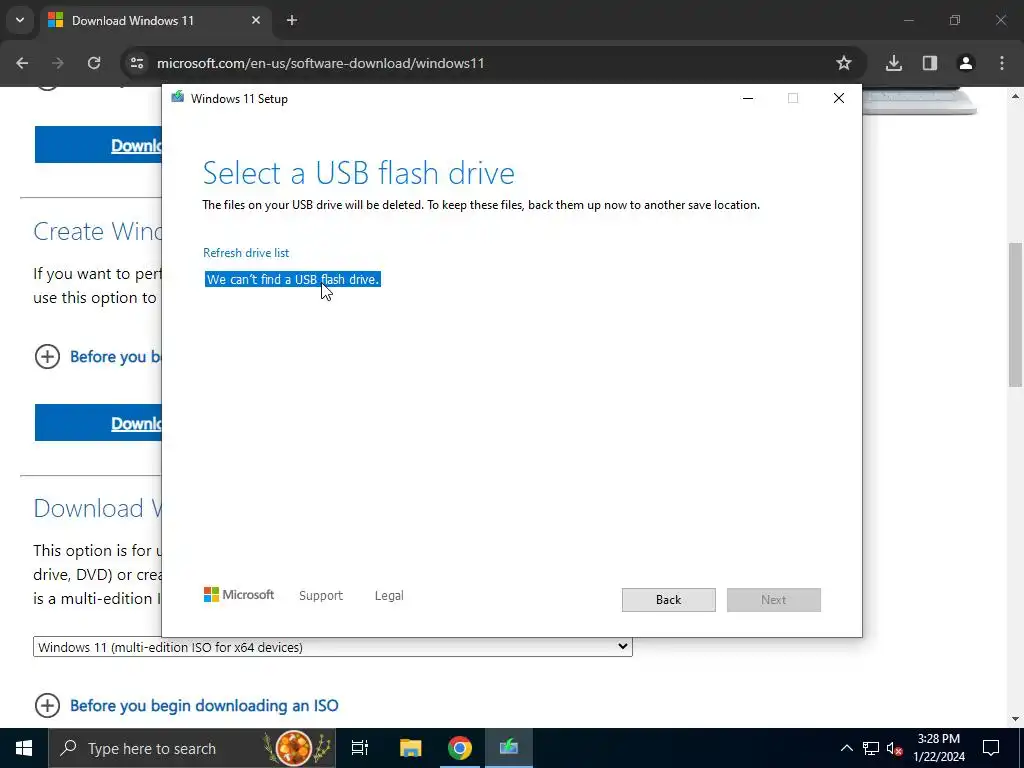
Task: Click the Microsoft logo in Setup
Action: [x=239, y=595]
